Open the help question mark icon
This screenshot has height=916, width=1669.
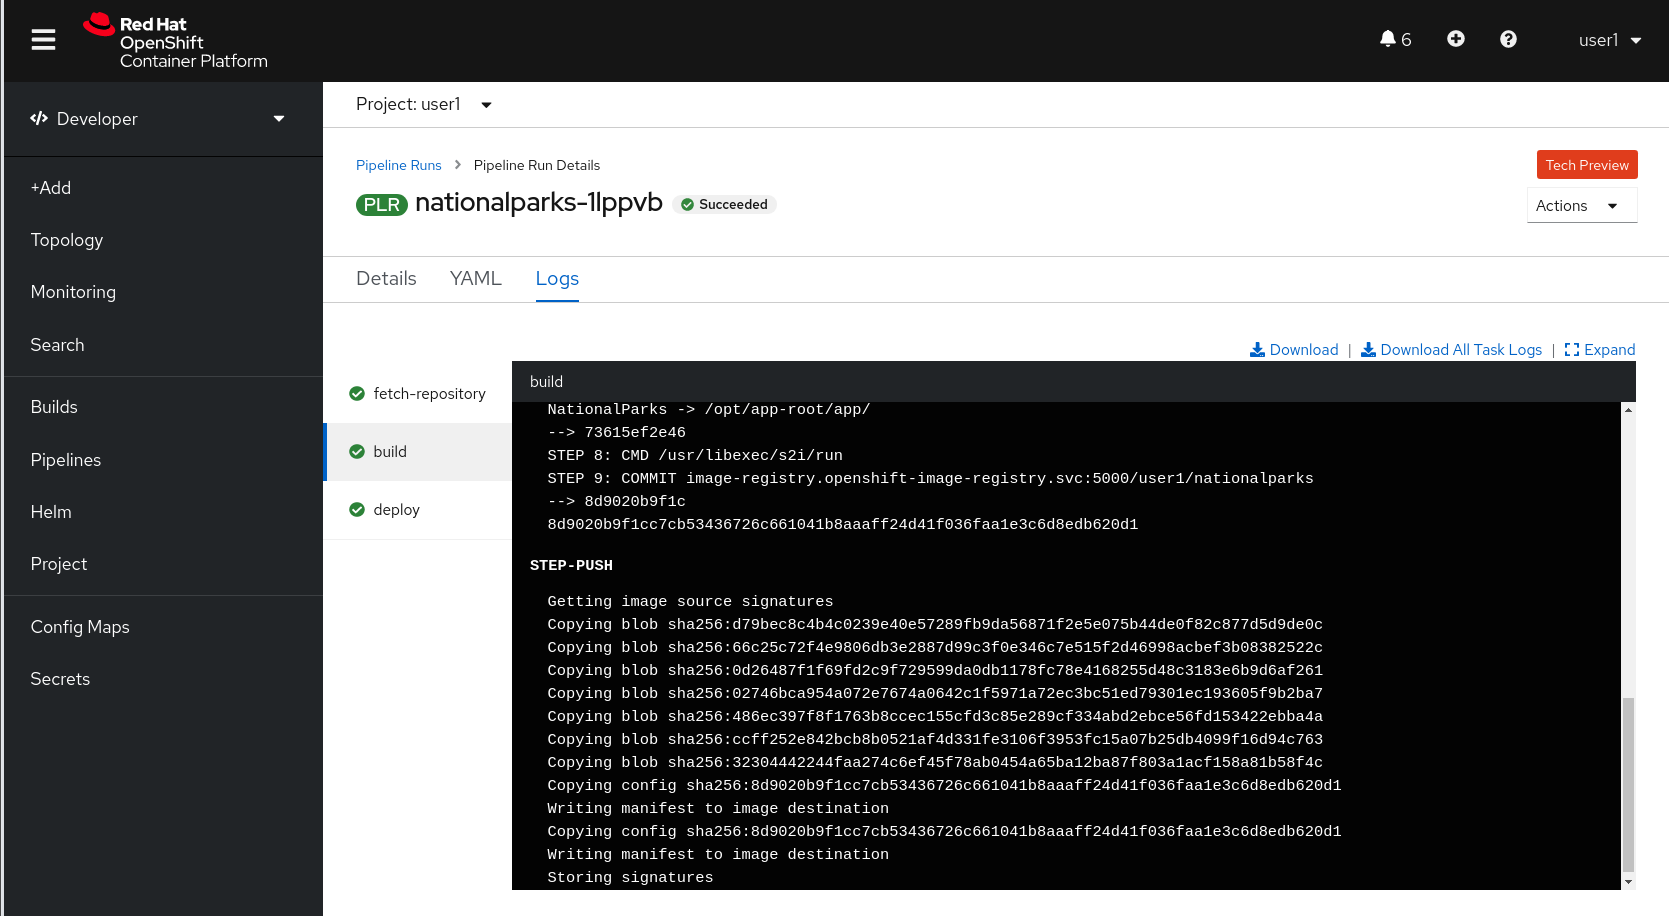click(x=1507, y=39)
